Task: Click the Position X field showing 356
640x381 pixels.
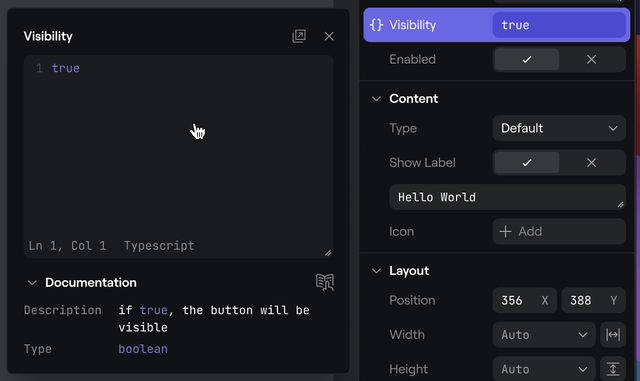Action: pyautogui.click(x=524, y=301)
